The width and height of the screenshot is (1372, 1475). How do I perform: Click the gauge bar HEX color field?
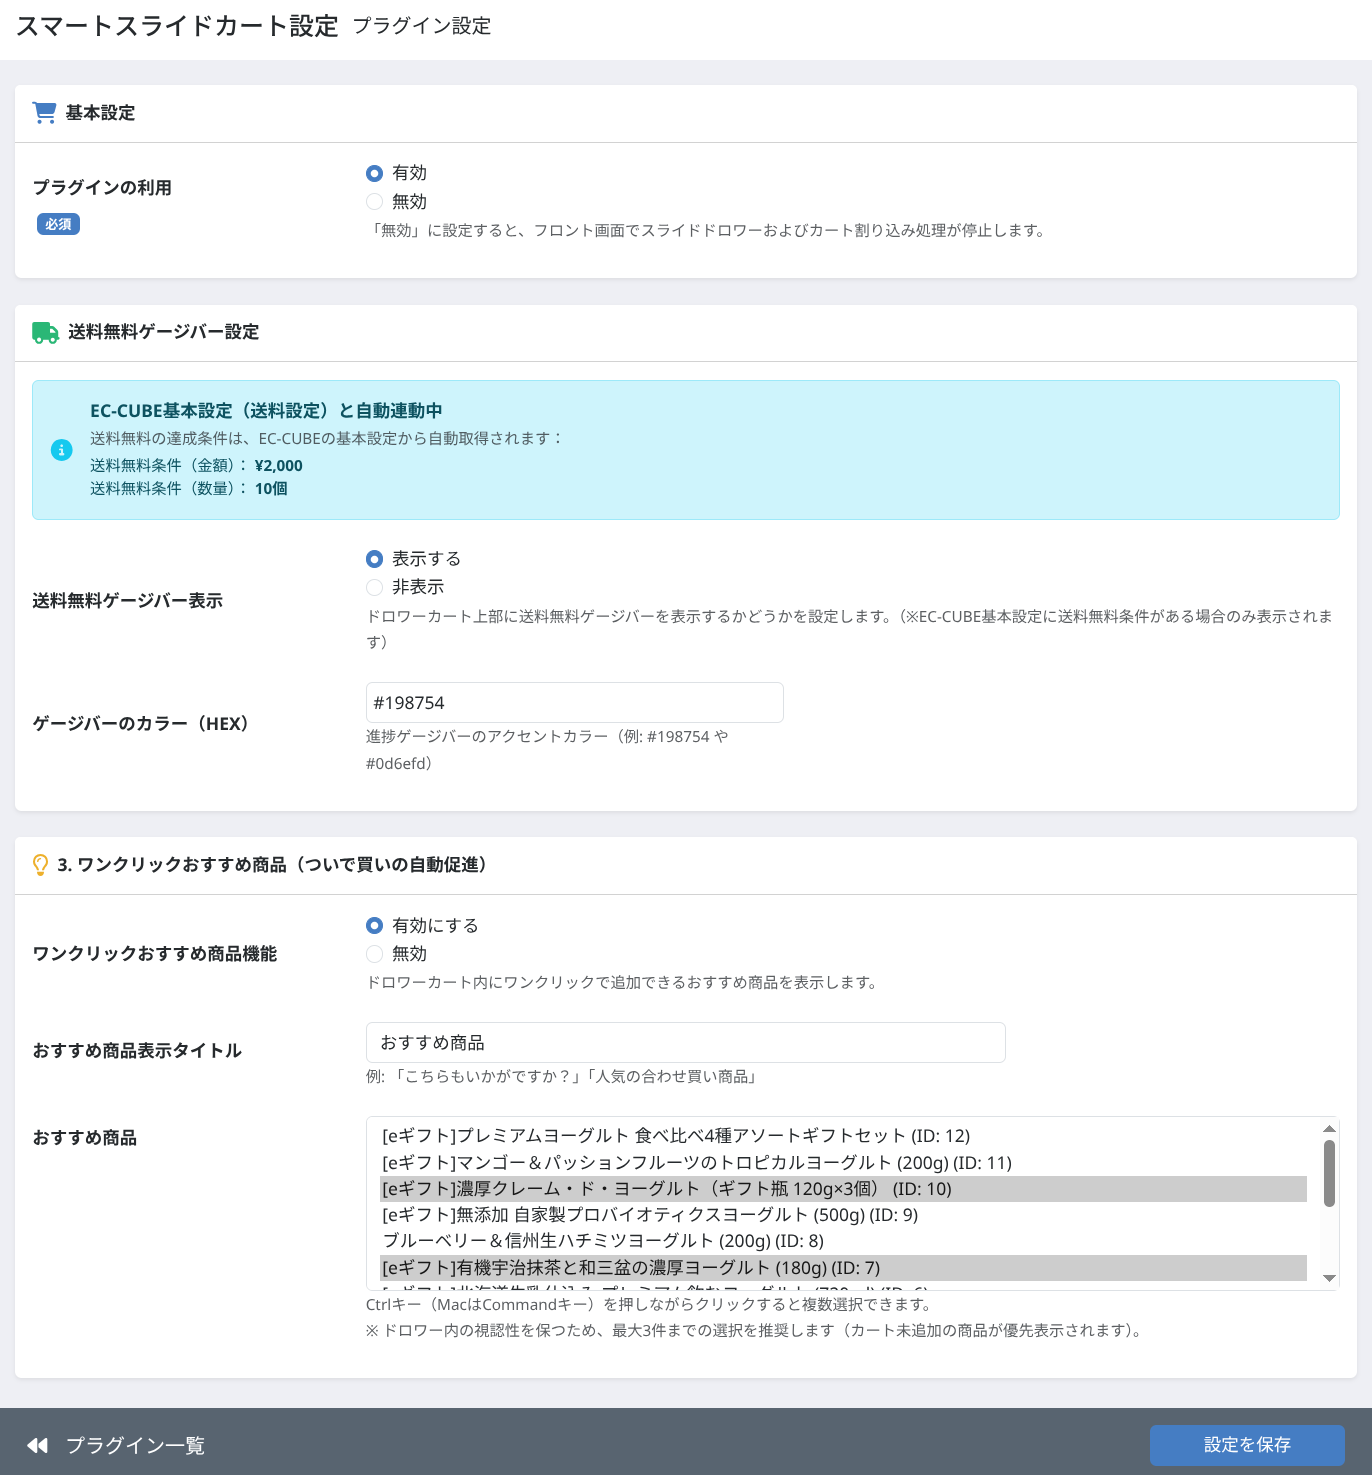(575, 703)
